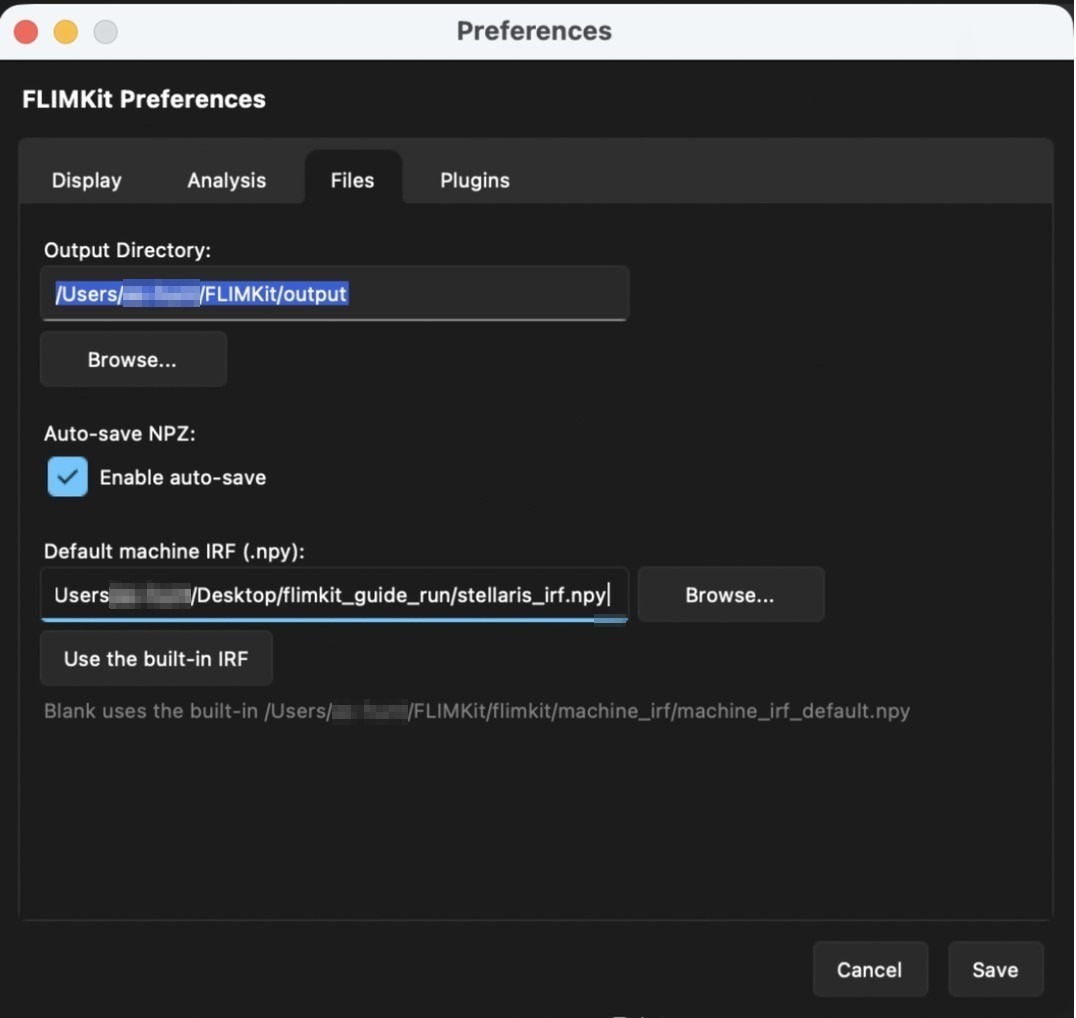Cancel the preferences dialog

point(870,969)
